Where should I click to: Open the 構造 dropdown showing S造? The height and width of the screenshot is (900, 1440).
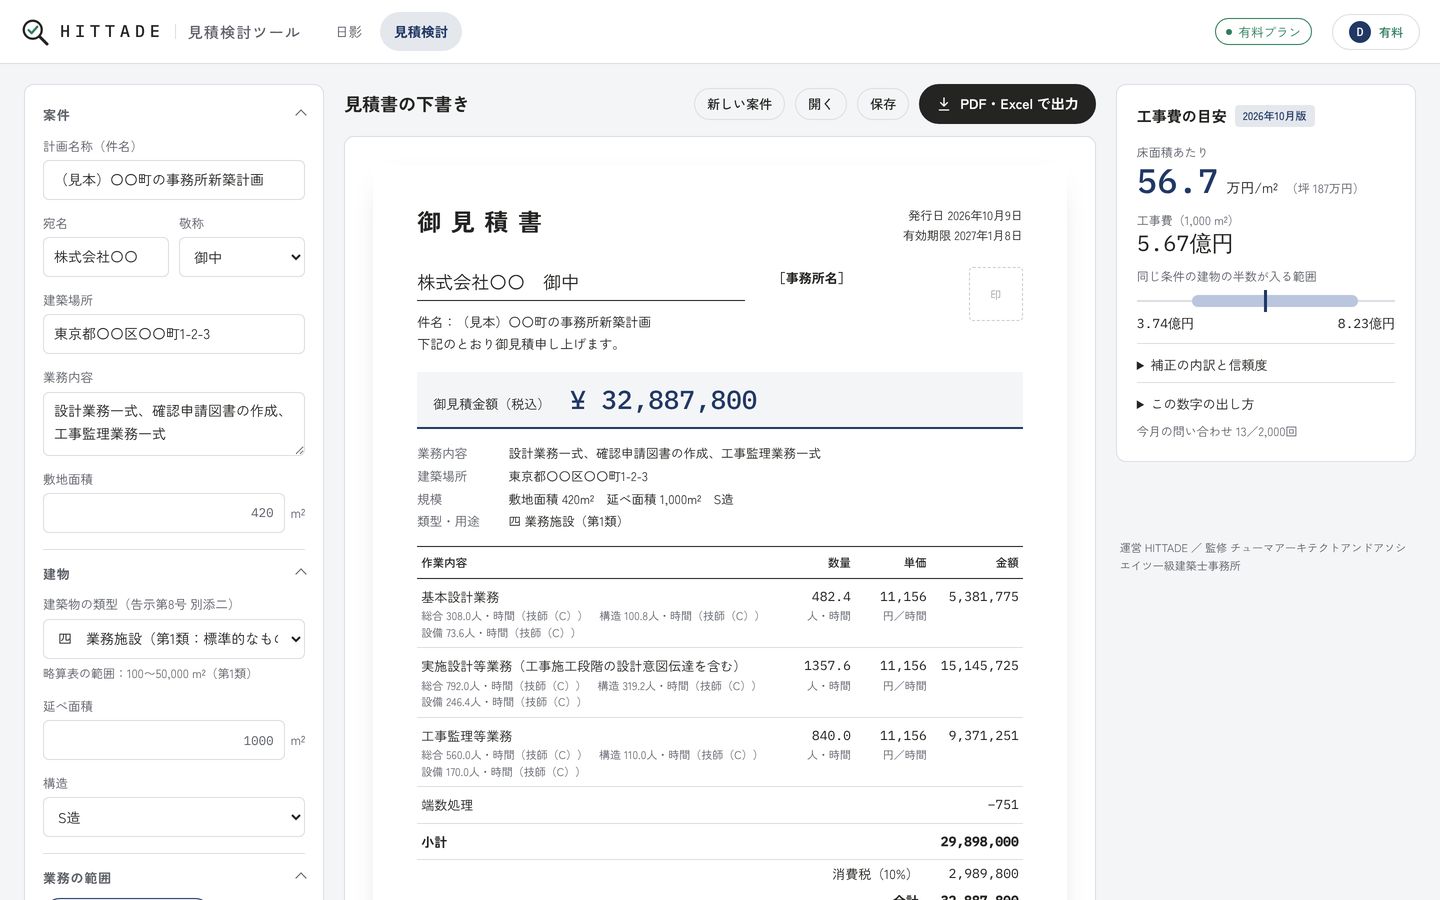point(174,817)
